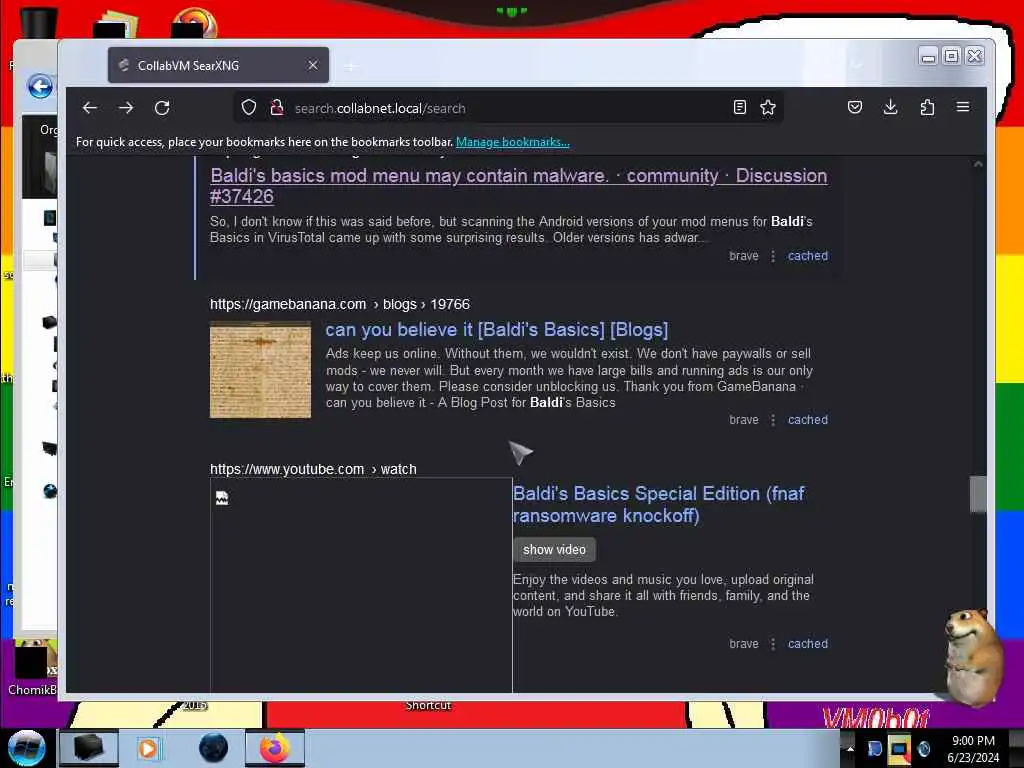
Task: Open Baldi's Basics Special Edition YouTube result
Action: [658, 504]
